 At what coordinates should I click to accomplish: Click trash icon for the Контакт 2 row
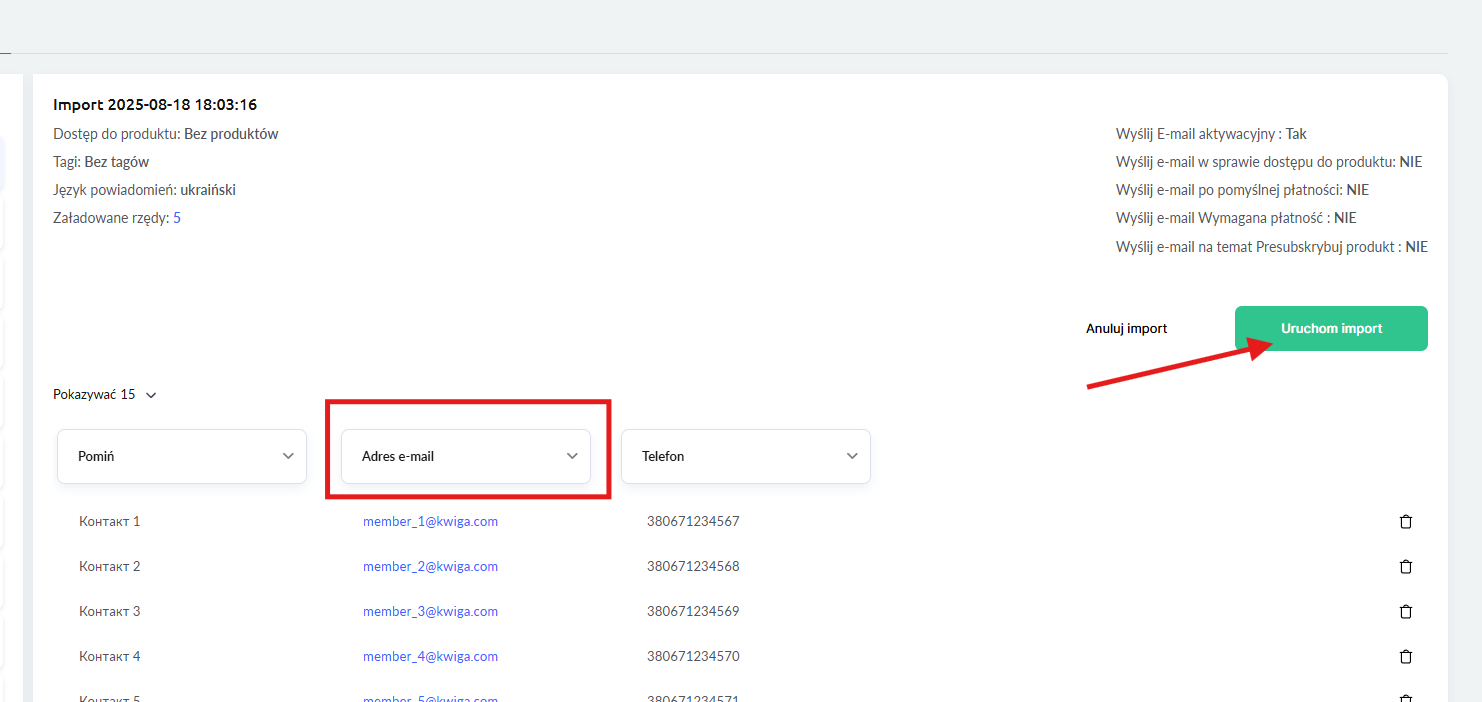coord(1405,566)
